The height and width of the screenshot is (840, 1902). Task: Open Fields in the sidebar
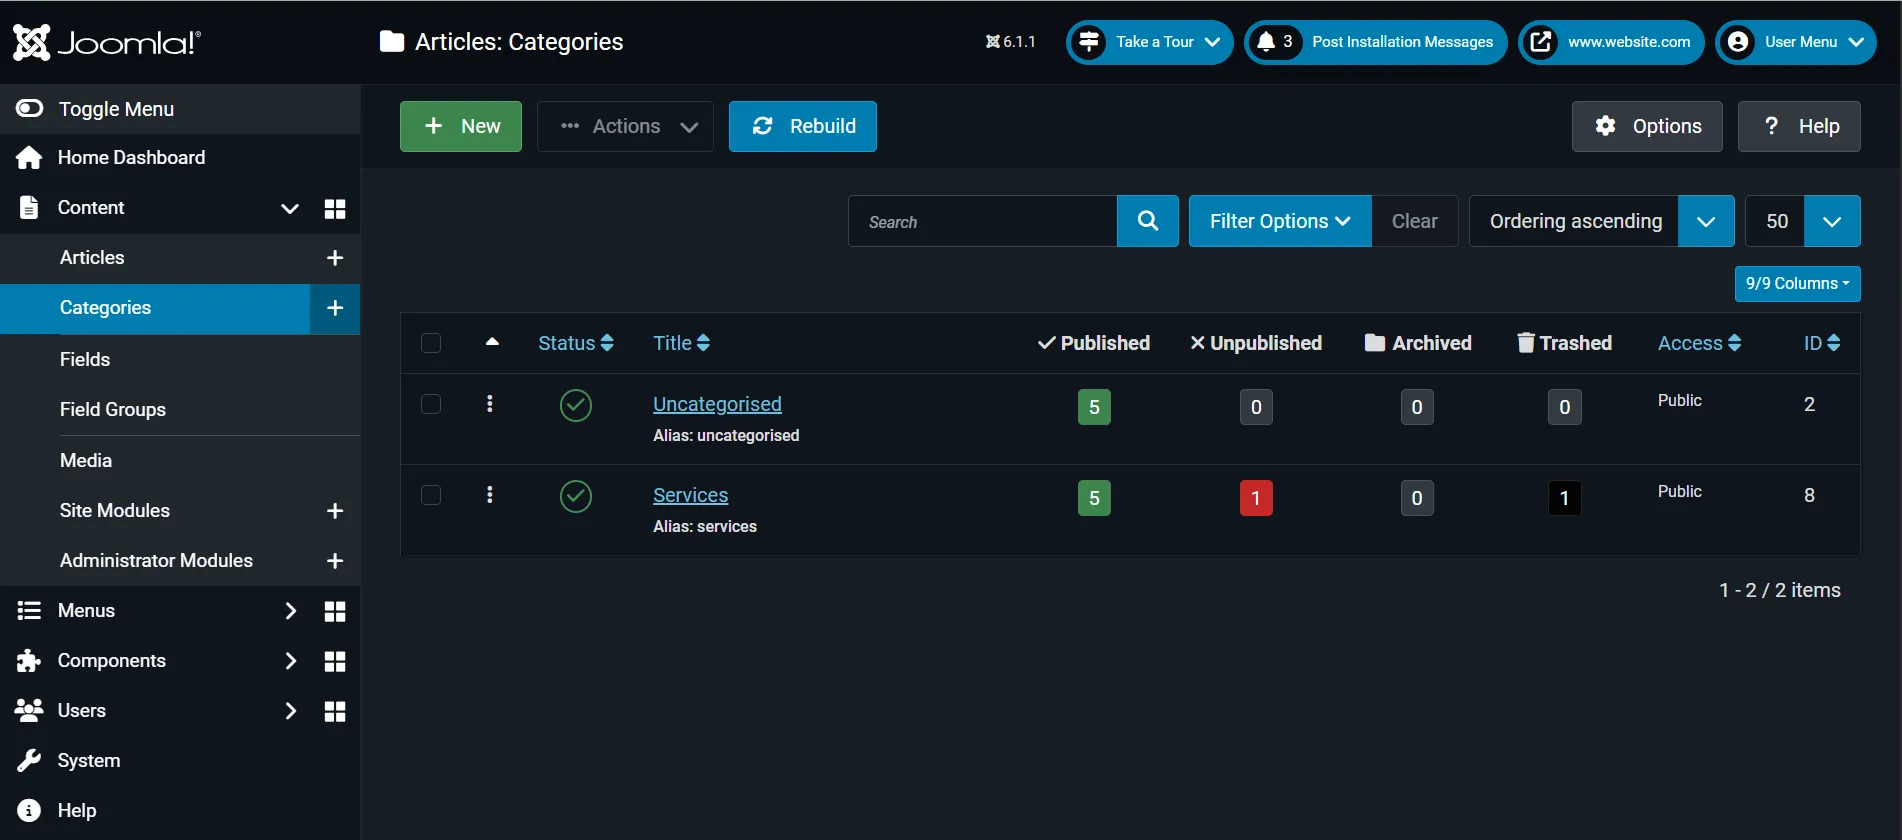85,359
